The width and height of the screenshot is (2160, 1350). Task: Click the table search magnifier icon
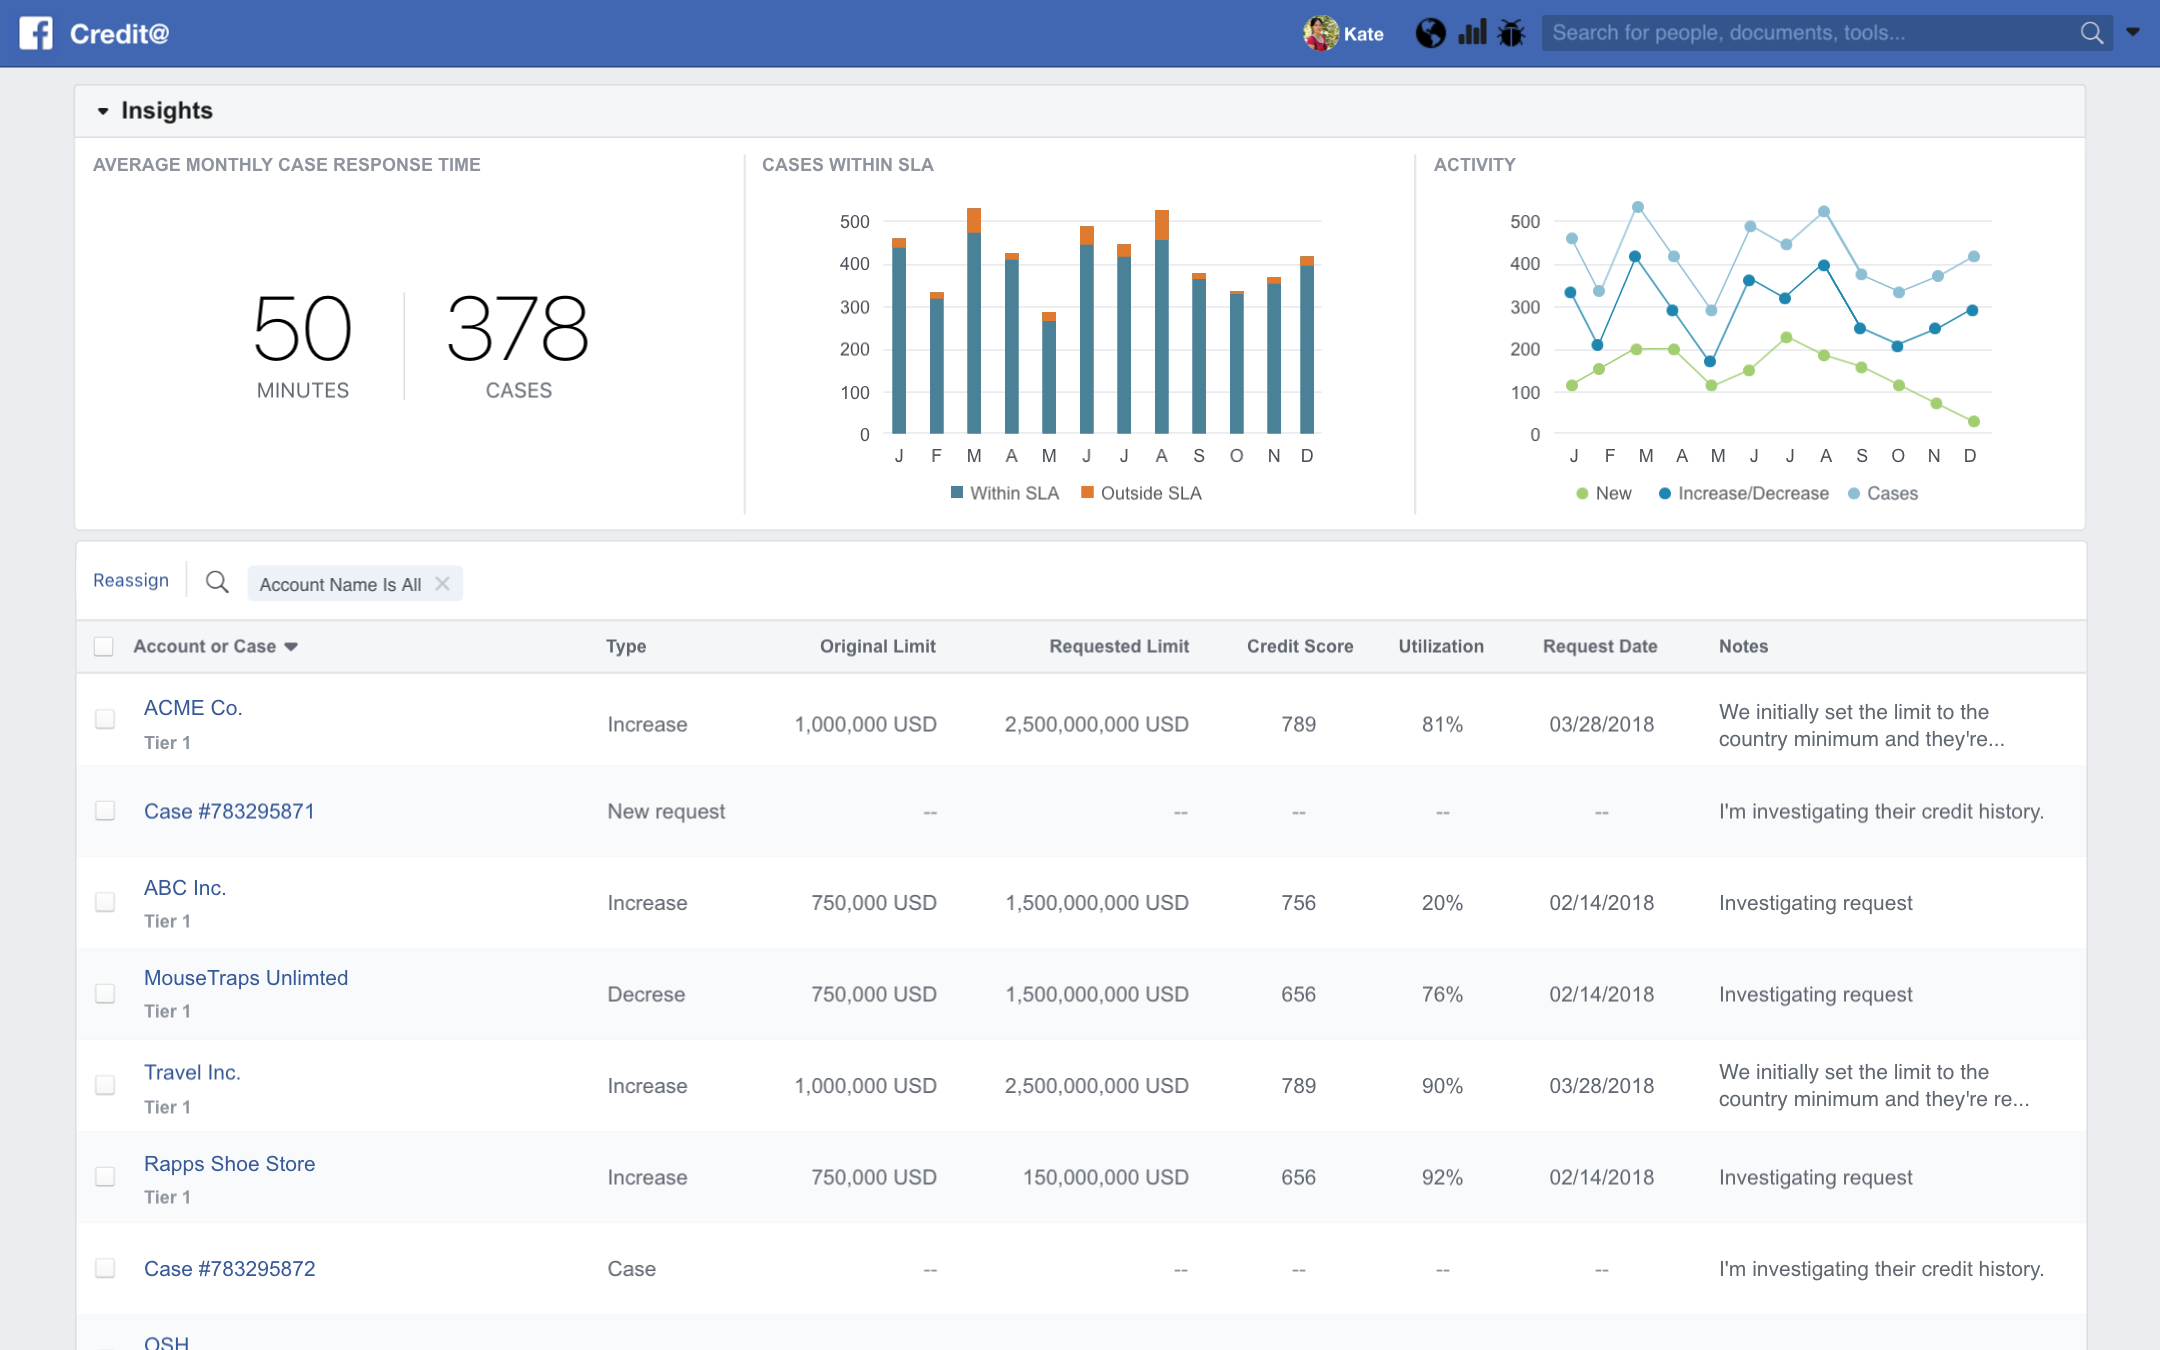tap(217, 582)
